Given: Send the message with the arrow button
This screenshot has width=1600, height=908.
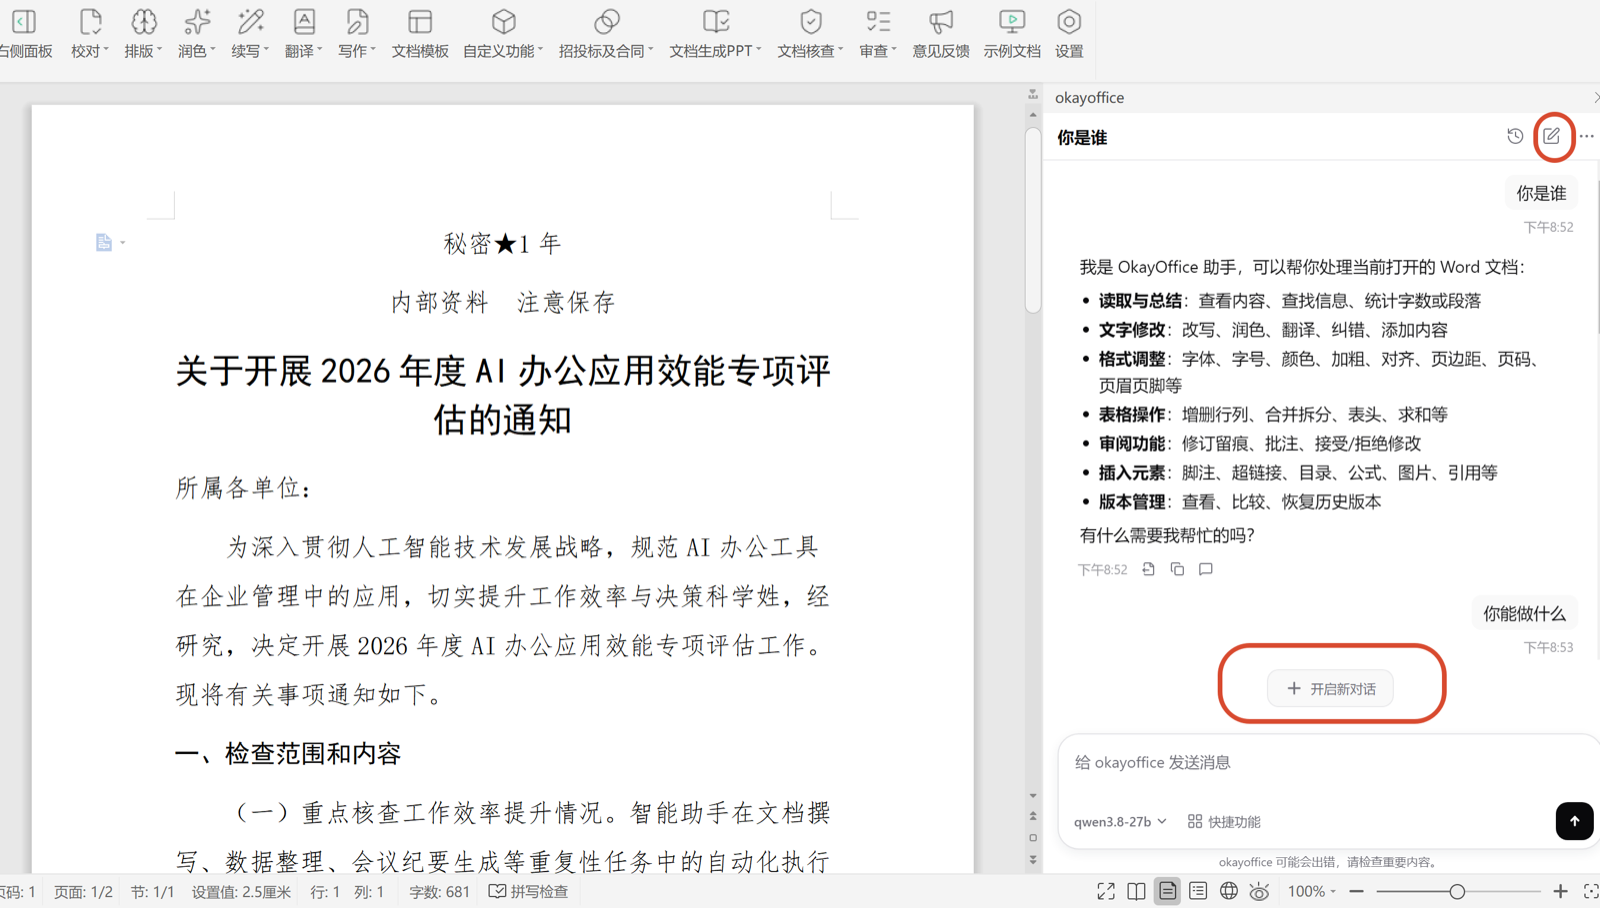Looking at the screenshot, I should 1574,821.
